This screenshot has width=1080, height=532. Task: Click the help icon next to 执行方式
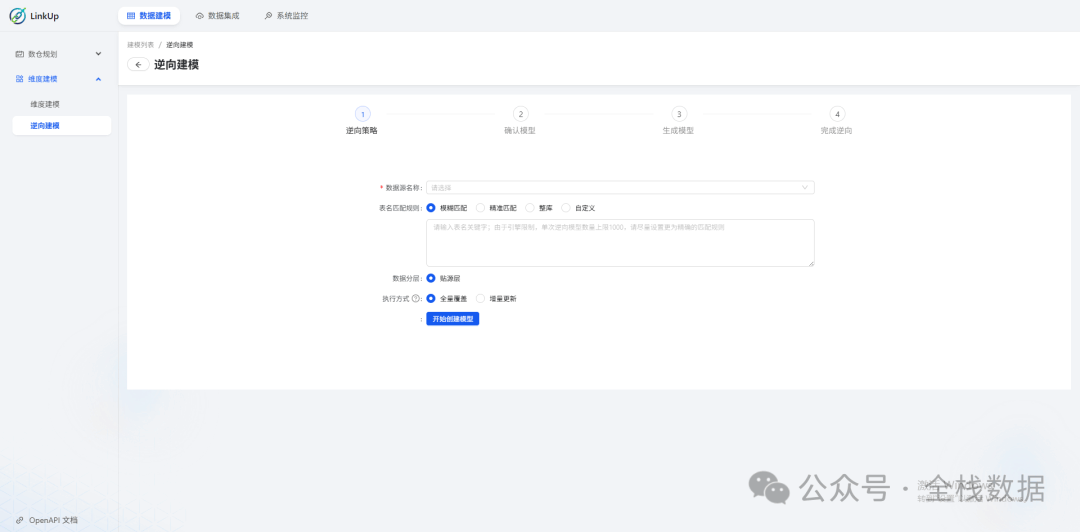(x=416, y=298)
